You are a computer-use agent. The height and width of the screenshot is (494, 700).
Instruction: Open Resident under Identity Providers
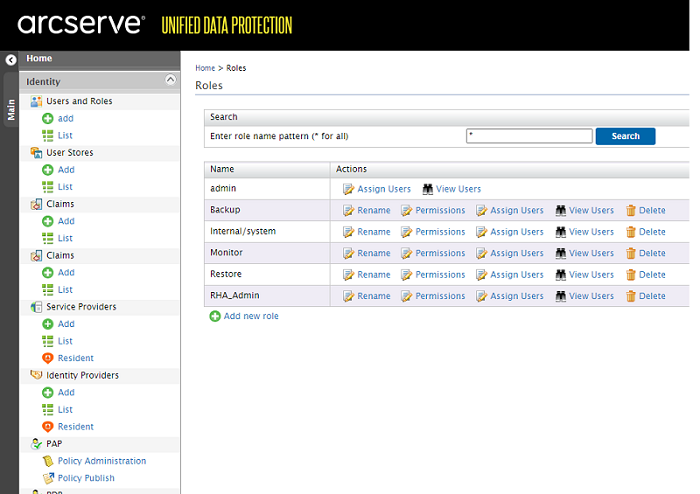tap(75, 427)
